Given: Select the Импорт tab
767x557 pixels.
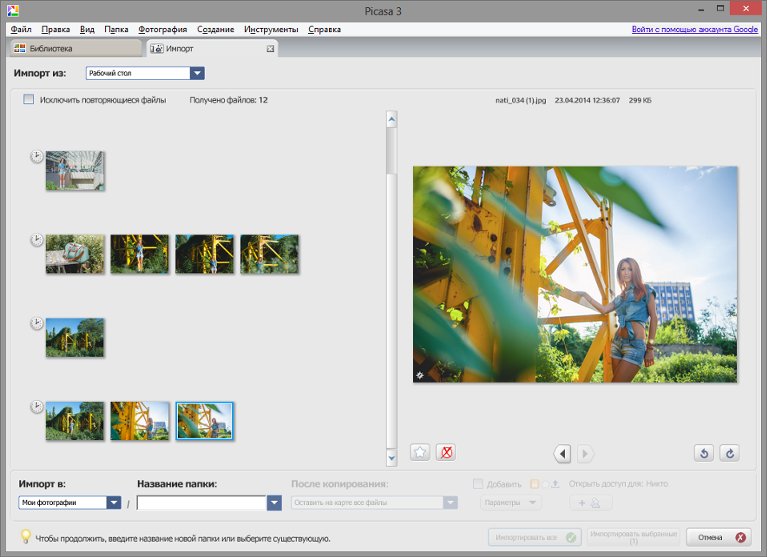Looking at the screenshot, I should 211,48.
